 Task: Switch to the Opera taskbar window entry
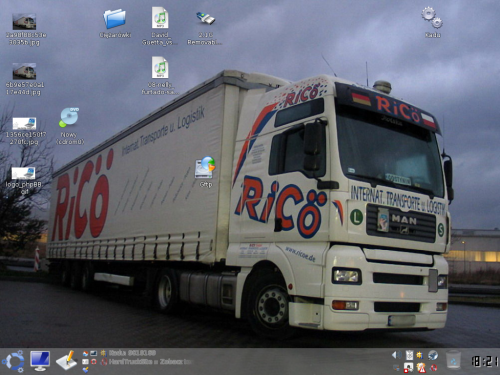coord(147,362)
